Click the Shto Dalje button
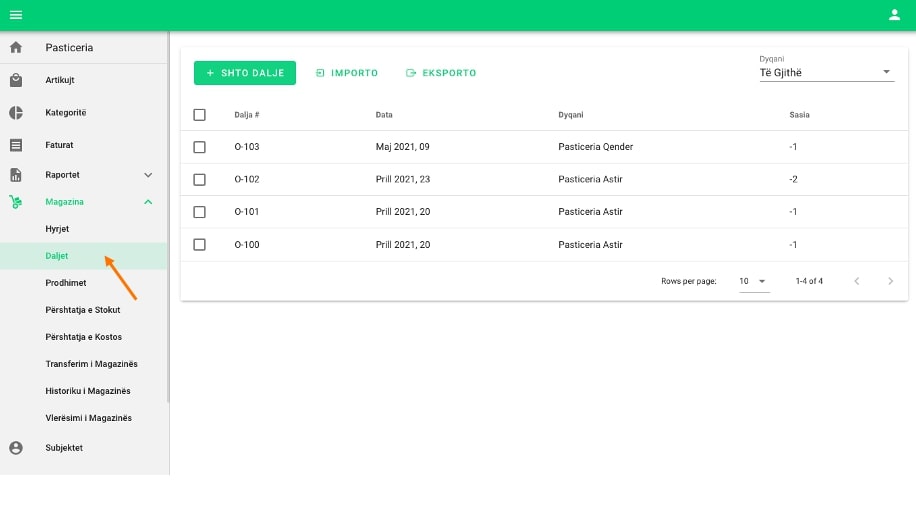 (245, 73)
